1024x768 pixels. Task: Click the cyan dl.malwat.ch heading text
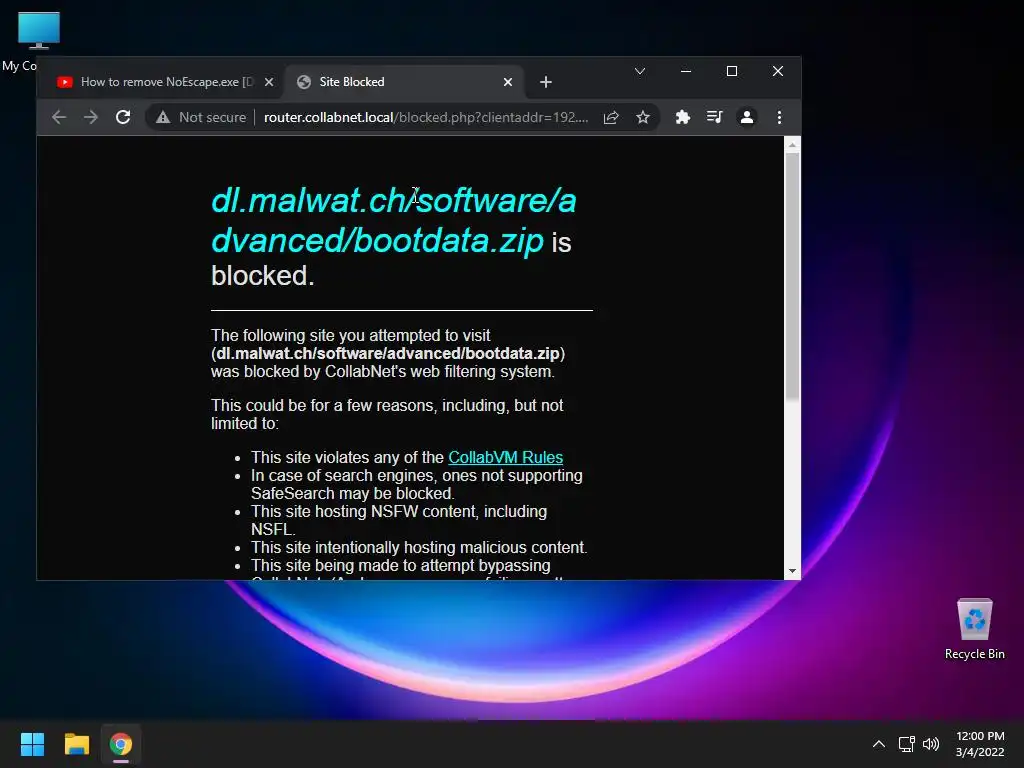click(x=394, y=220)
